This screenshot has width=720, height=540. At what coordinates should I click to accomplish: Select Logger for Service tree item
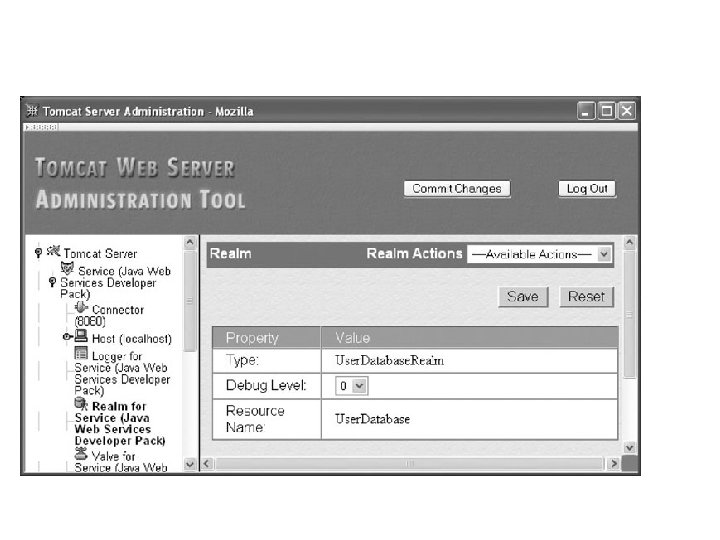[122, 373]
